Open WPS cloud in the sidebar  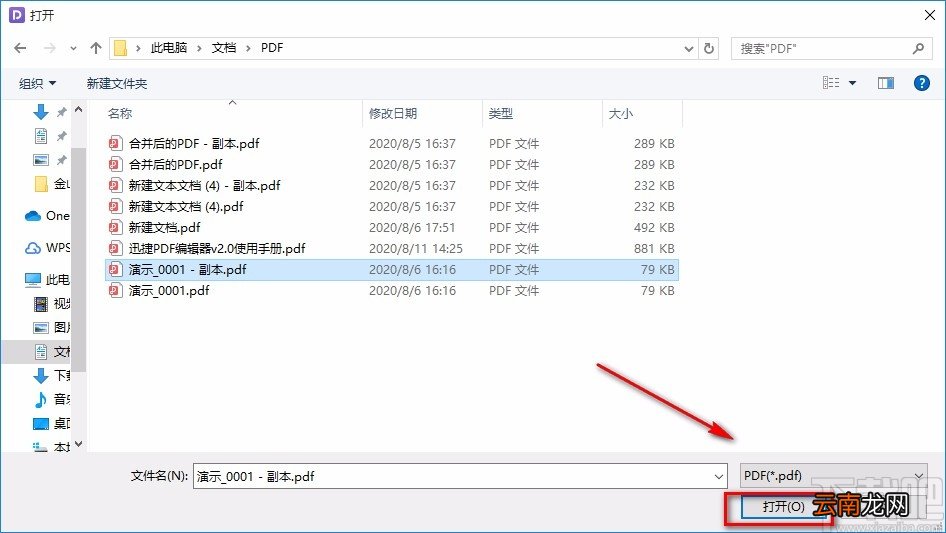click(x=47, y=247)
